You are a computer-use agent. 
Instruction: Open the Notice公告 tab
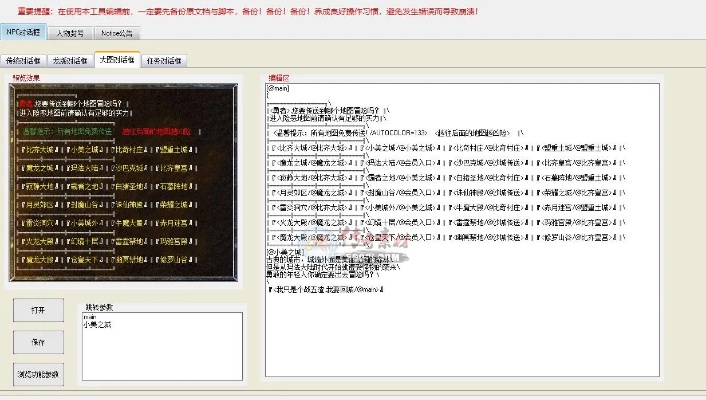click(117, 33)
